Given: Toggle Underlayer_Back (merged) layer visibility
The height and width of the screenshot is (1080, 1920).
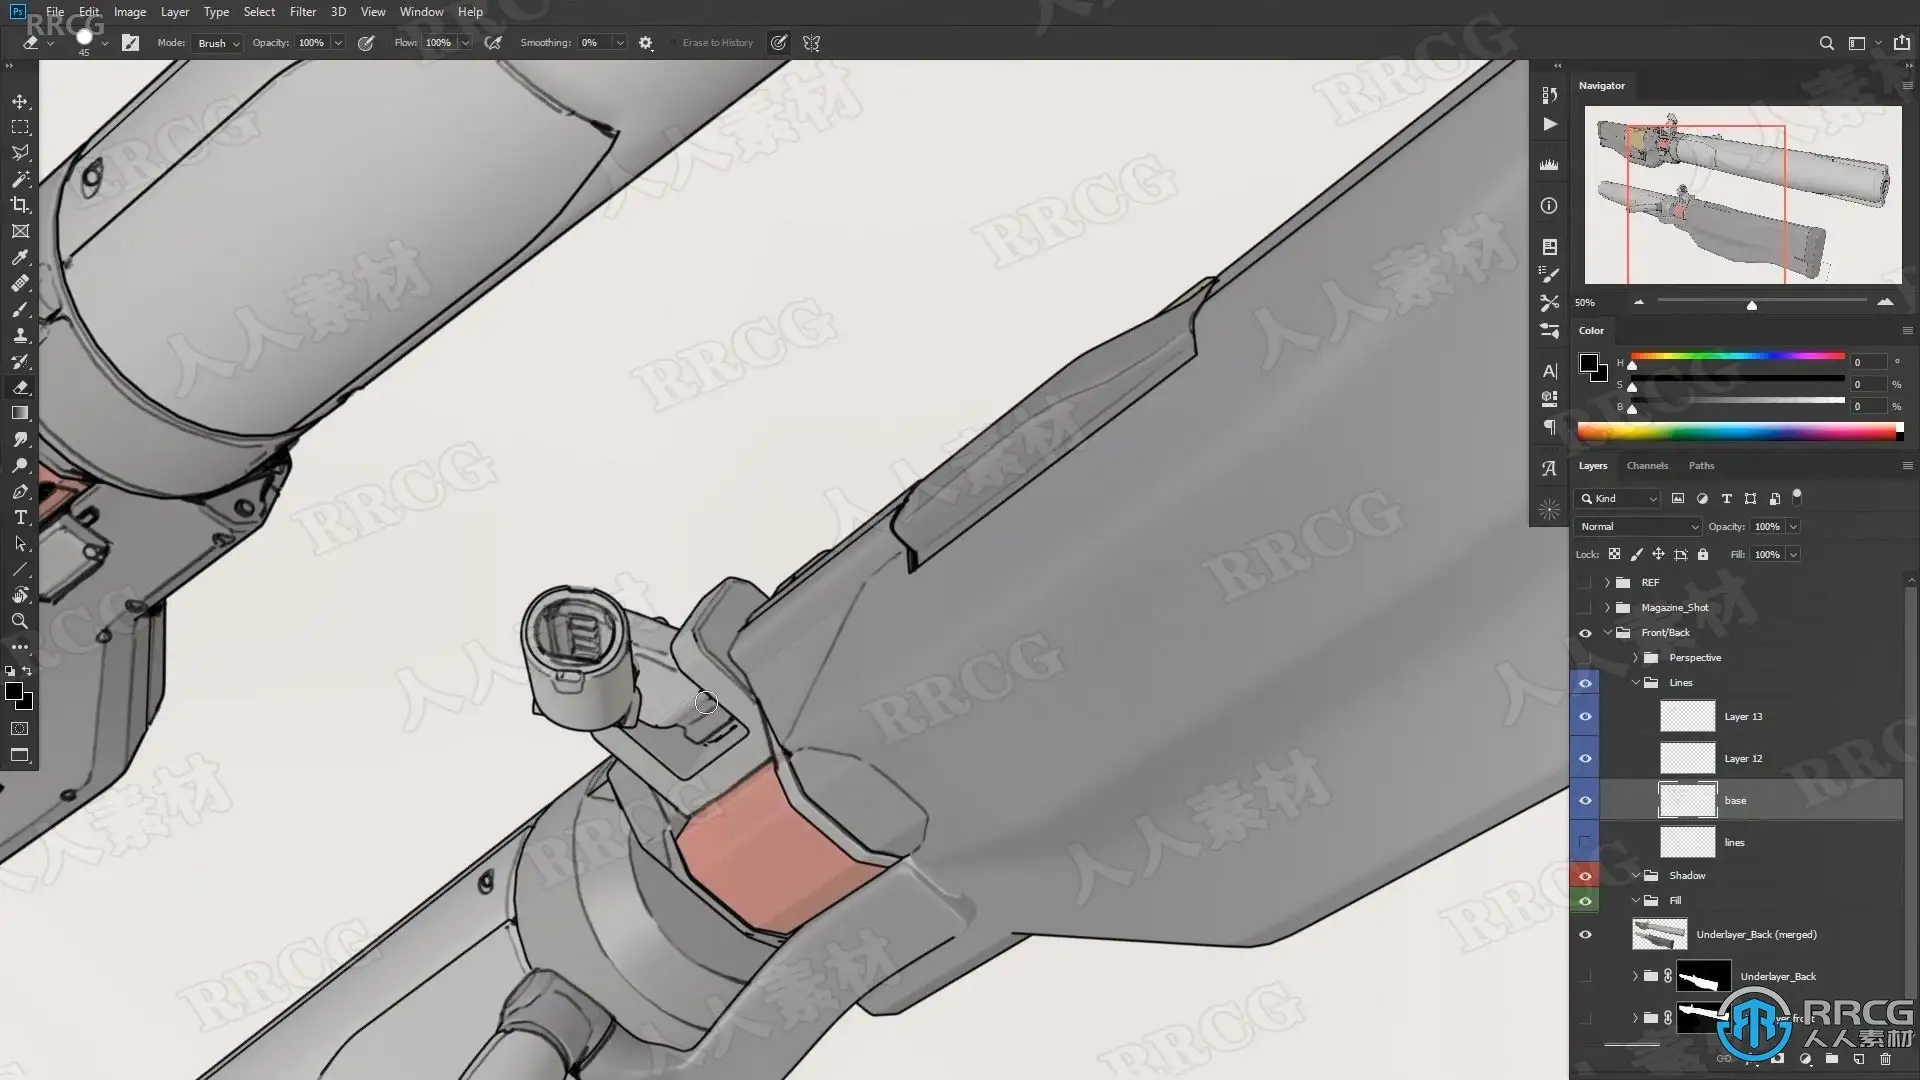Looking at the screenshot, I should coord(1585,934).
